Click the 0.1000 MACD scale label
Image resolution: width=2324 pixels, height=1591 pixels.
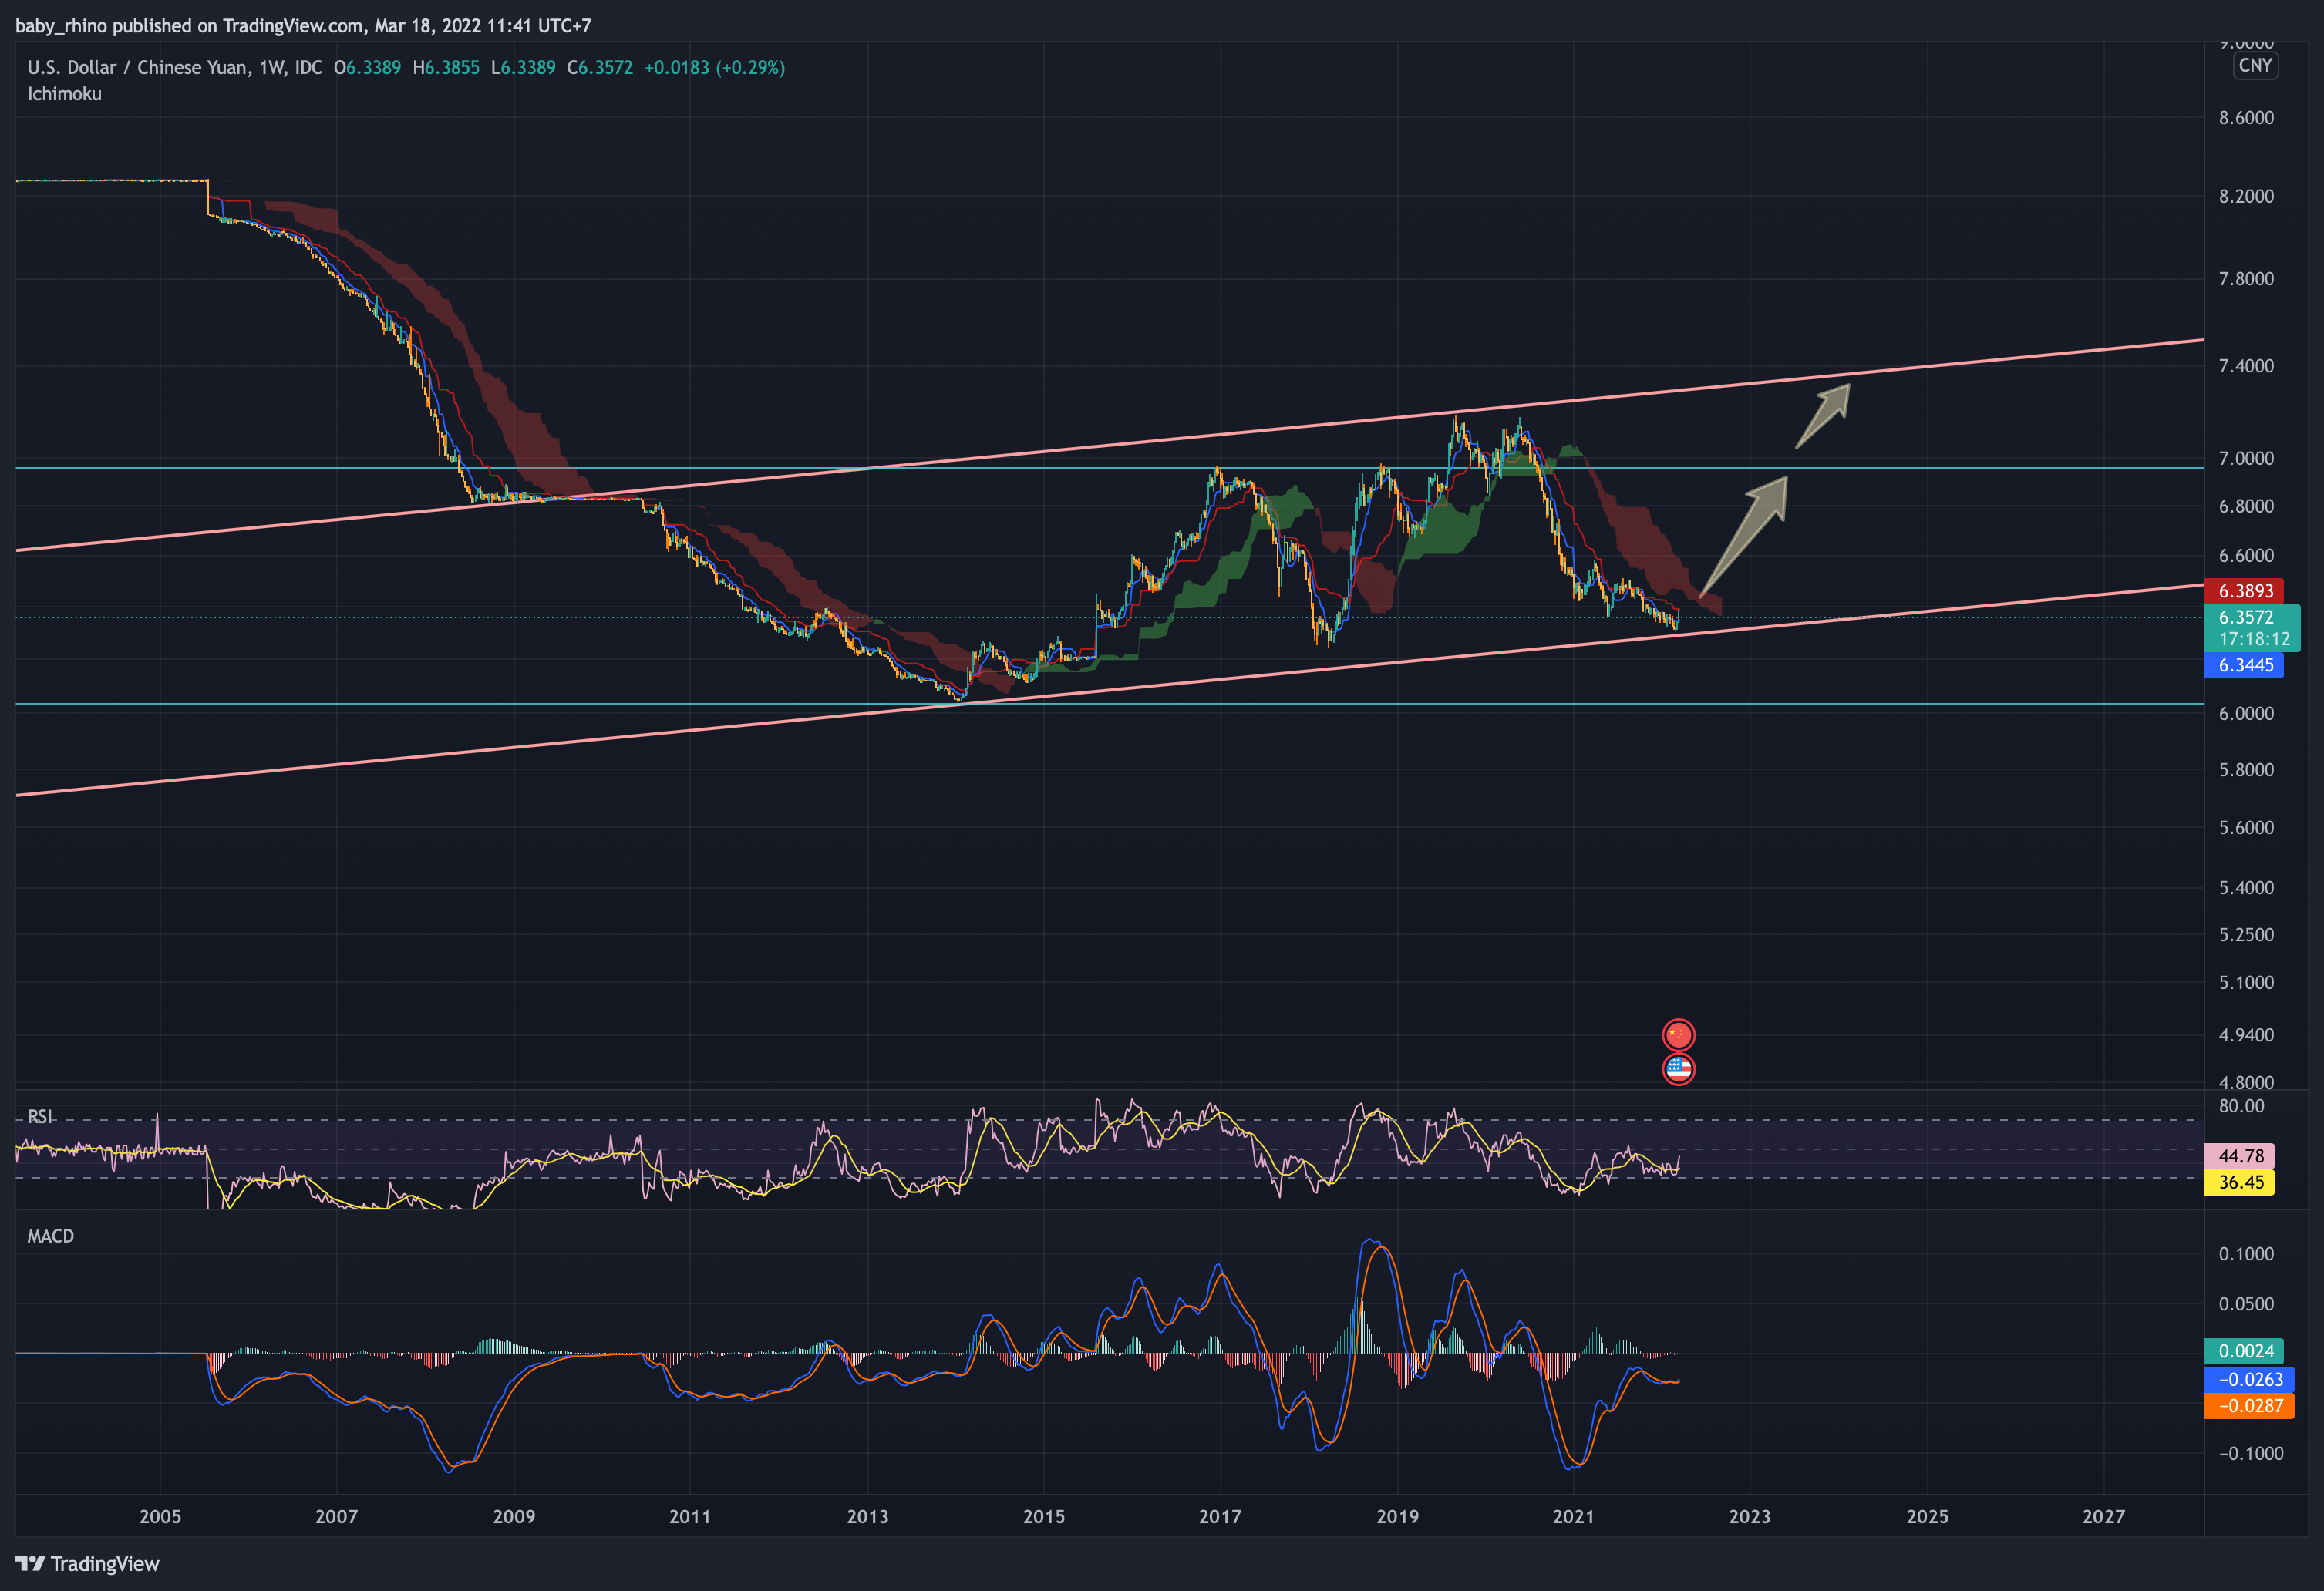(x=2246, y=1253)
